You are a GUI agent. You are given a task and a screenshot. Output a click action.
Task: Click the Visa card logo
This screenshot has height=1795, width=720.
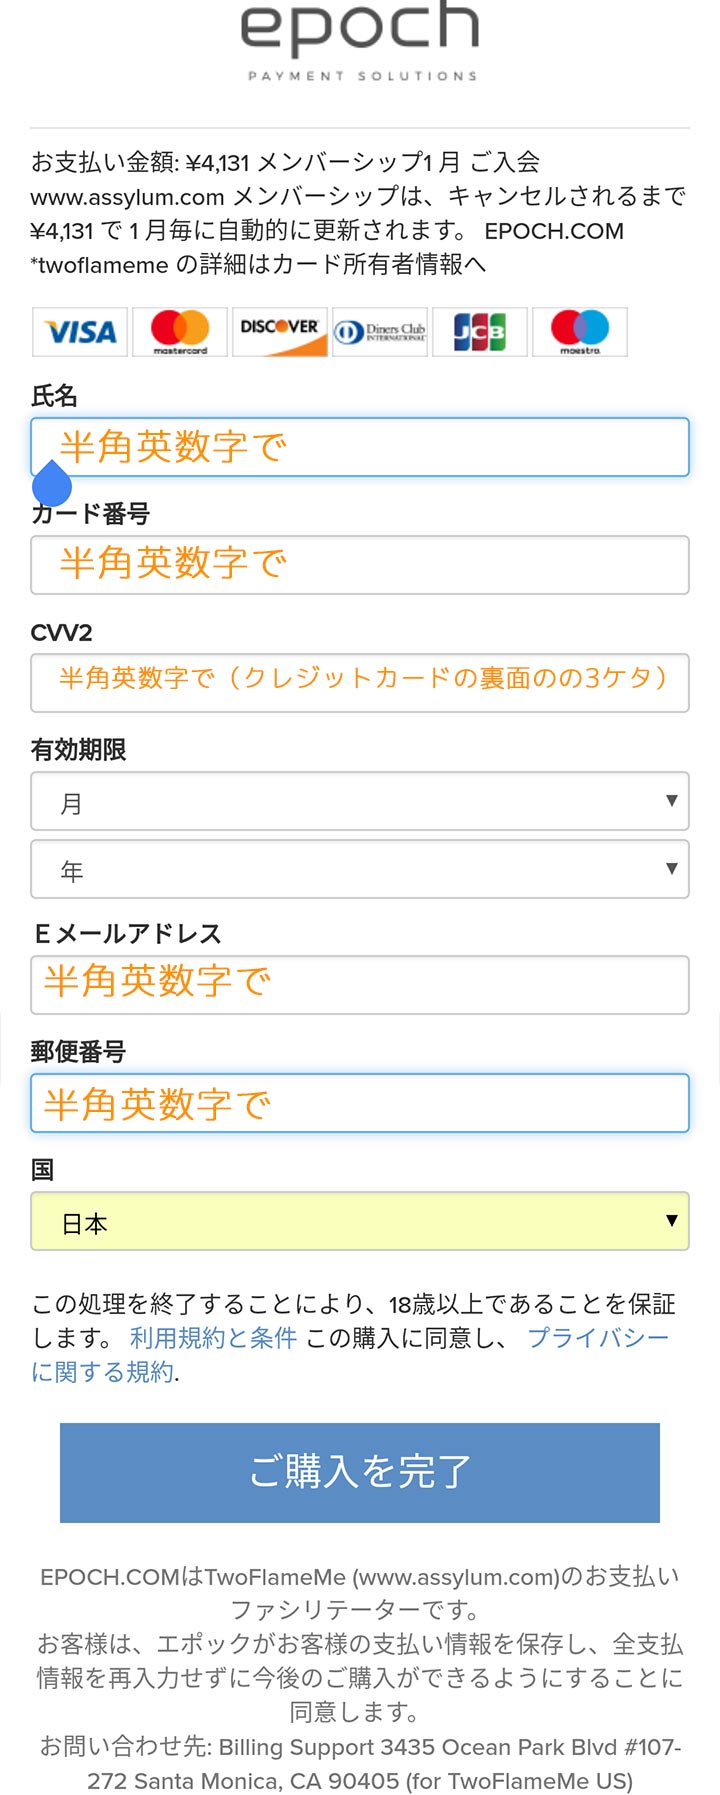pos(80,332)
